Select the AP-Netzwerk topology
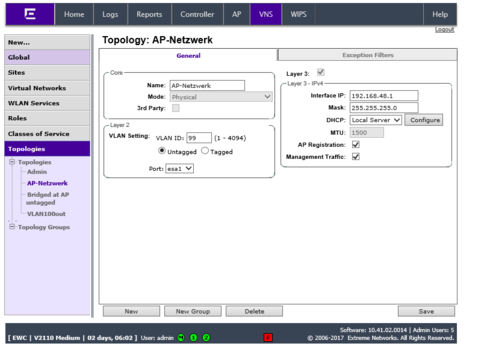490x364 pixels. click(x=47, y=183)
